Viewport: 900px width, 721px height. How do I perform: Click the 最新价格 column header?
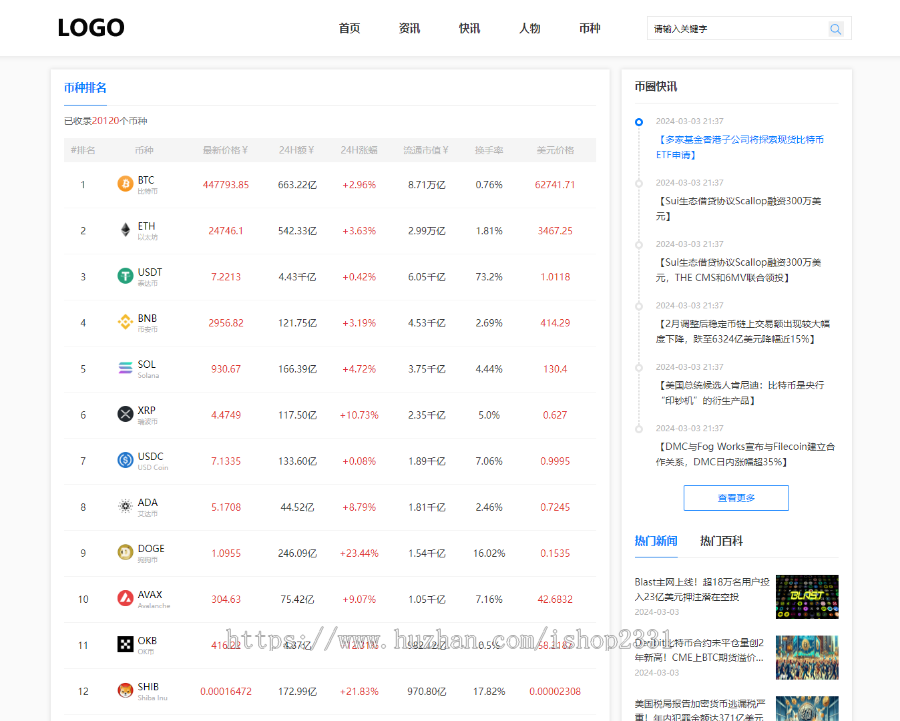point(225,150)
